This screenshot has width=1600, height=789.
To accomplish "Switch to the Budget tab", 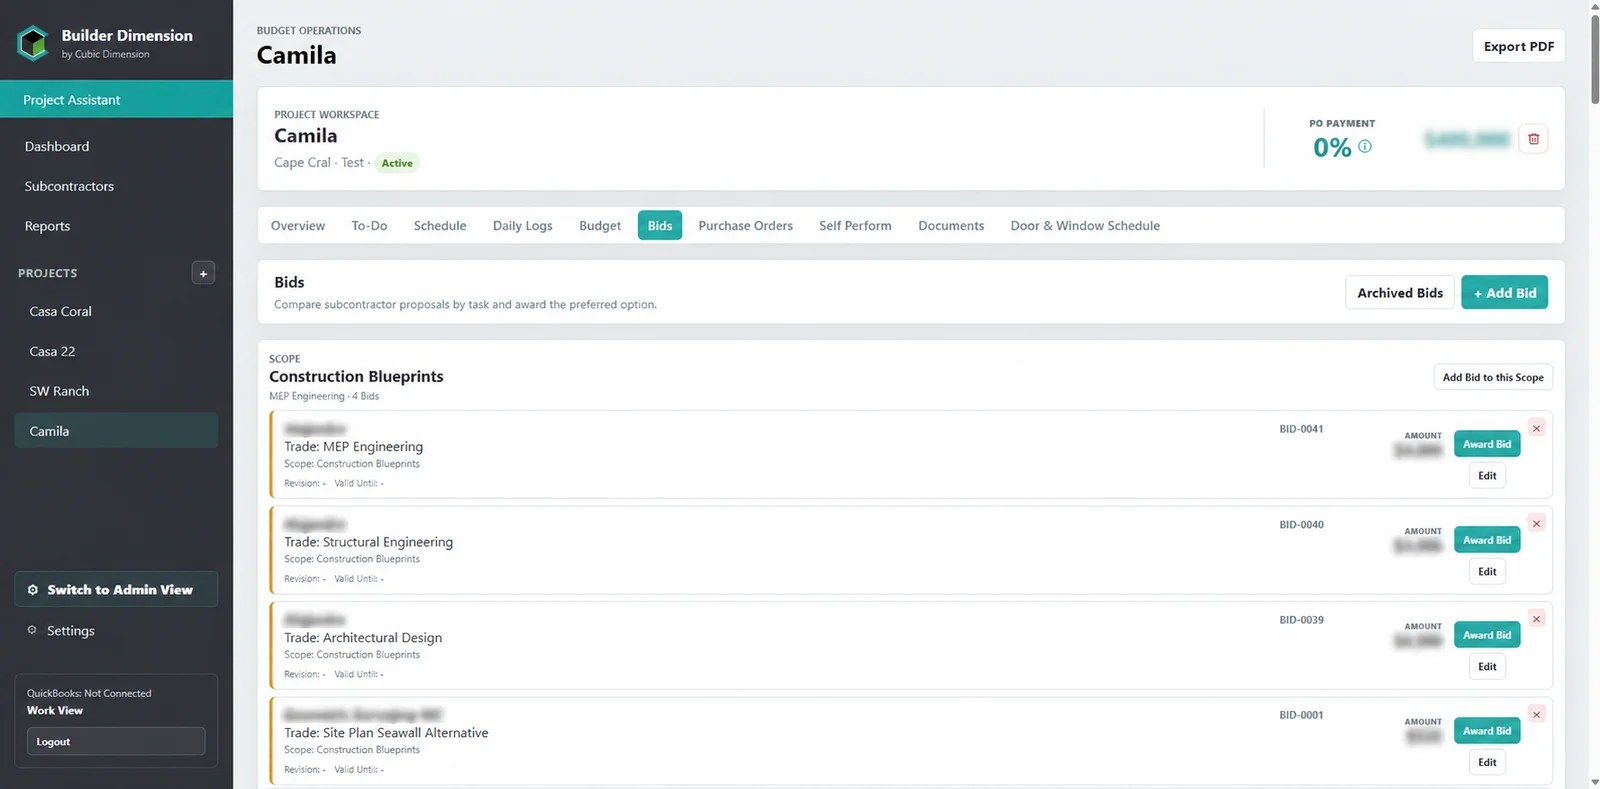I will [600, 225].
